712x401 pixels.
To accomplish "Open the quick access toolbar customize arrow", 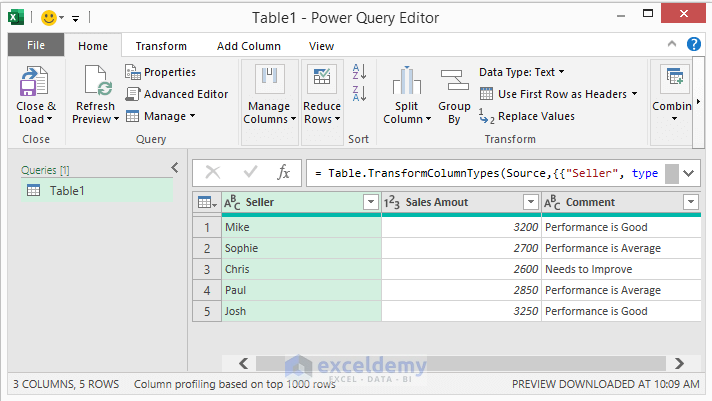I will tap(75, 19).
